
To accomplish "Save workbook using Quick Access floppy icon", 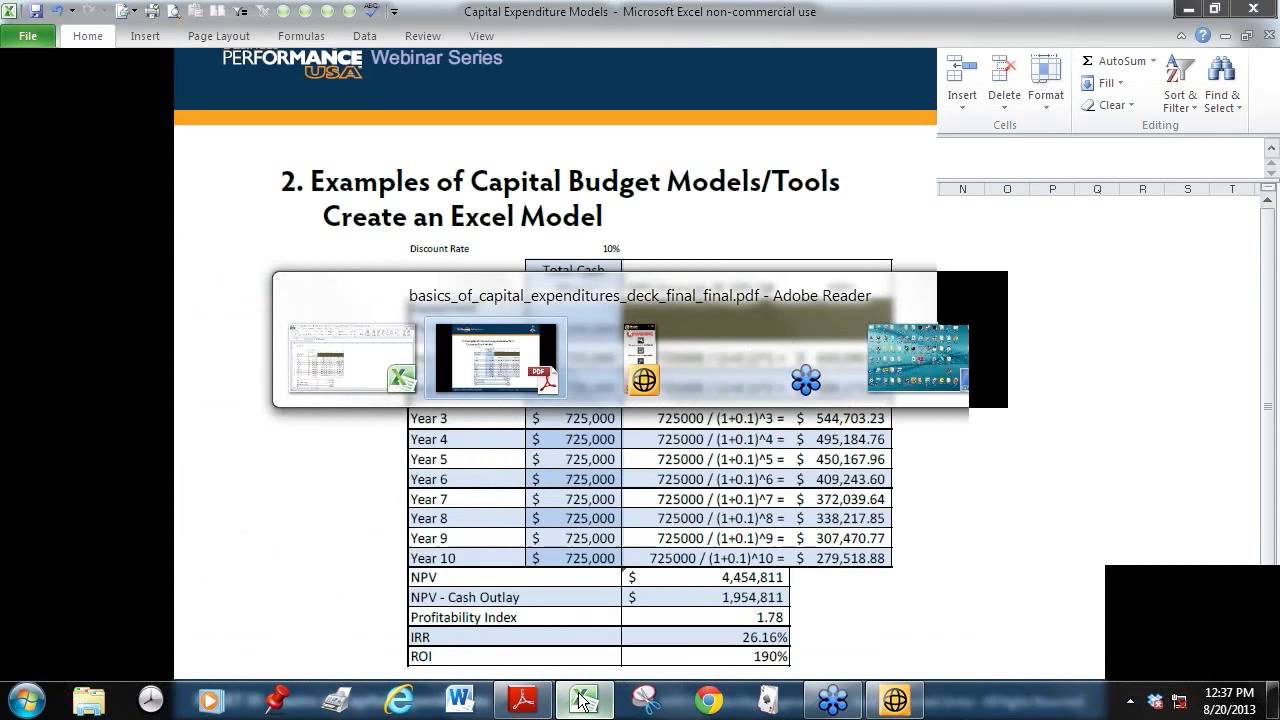I will click(x=36, y=11).
